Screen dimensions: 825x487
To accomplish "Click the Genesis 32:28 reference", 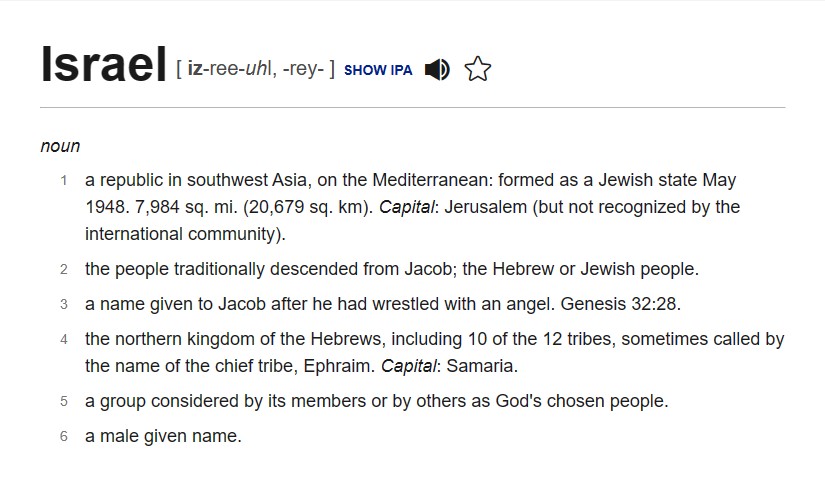I will [x=621, y=304].
